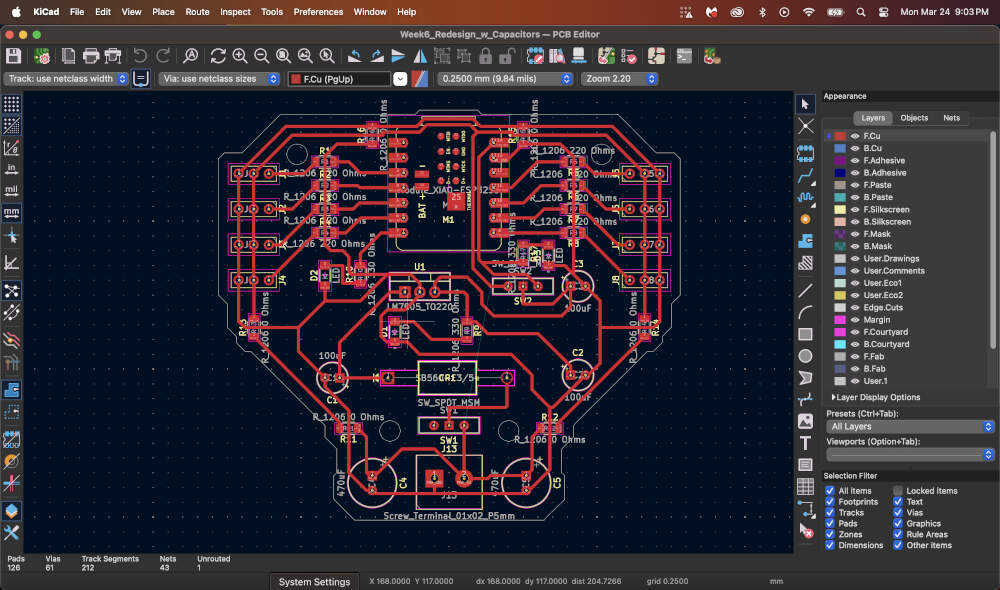Select the Draw Line tool

pyautogui.click(x=805, y=291)
